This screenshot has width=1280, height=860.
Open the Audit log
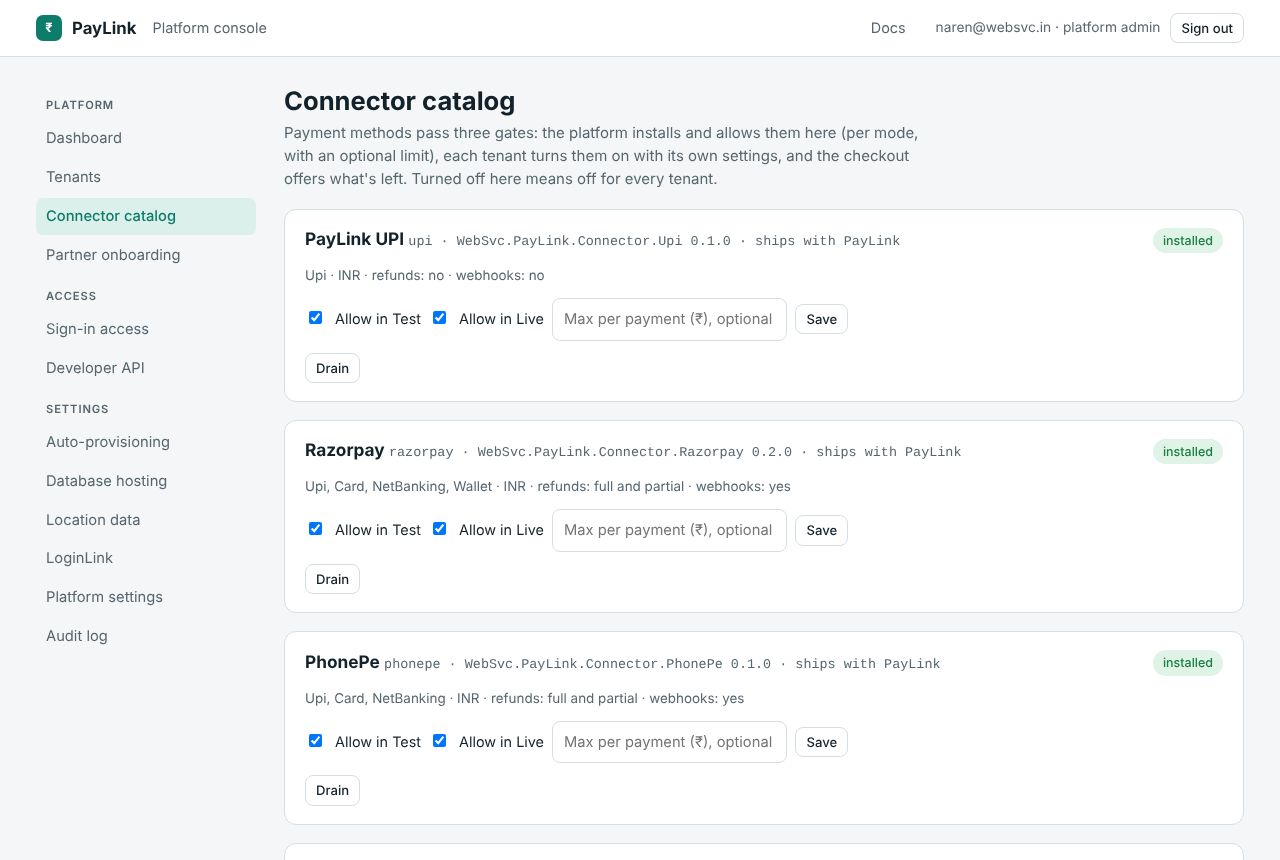click(146, 636)
